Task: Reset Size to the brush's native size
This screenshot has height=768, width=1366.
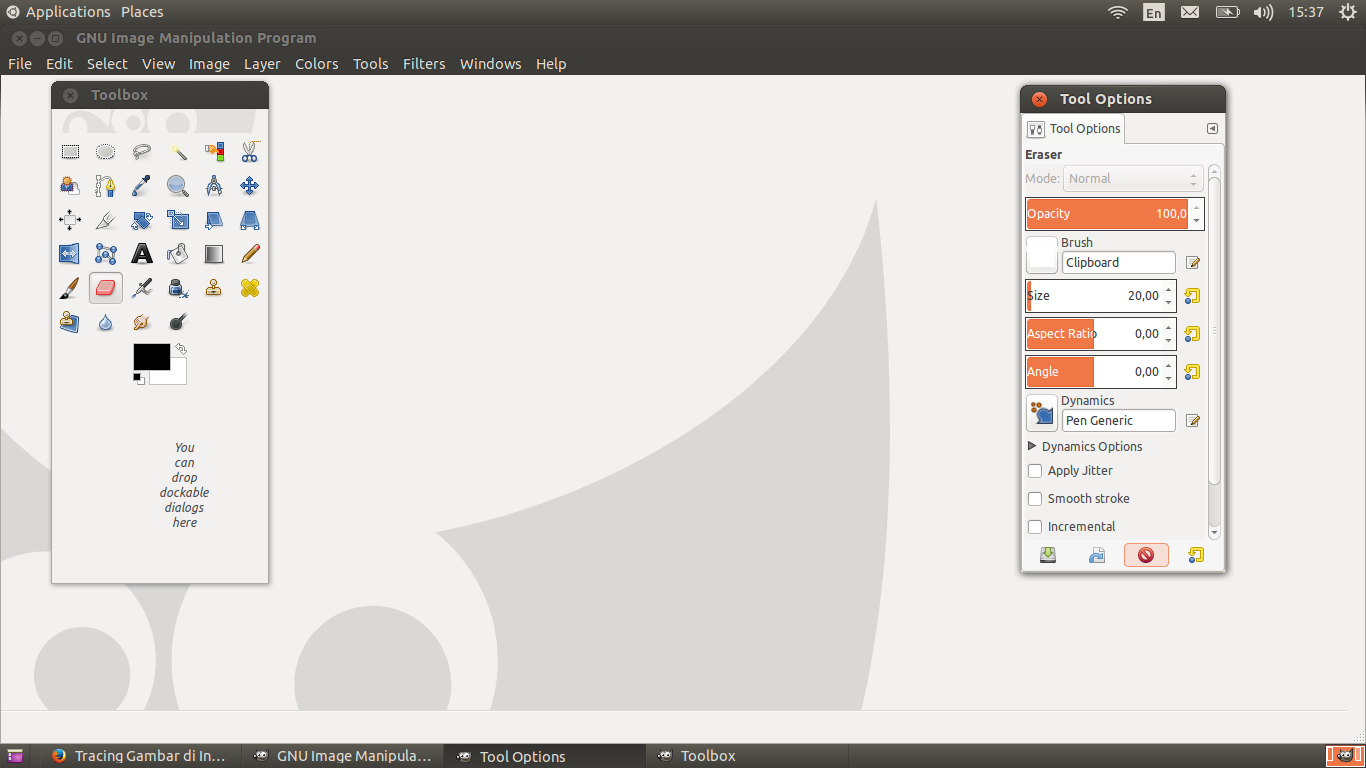Action: [1192, 296]
